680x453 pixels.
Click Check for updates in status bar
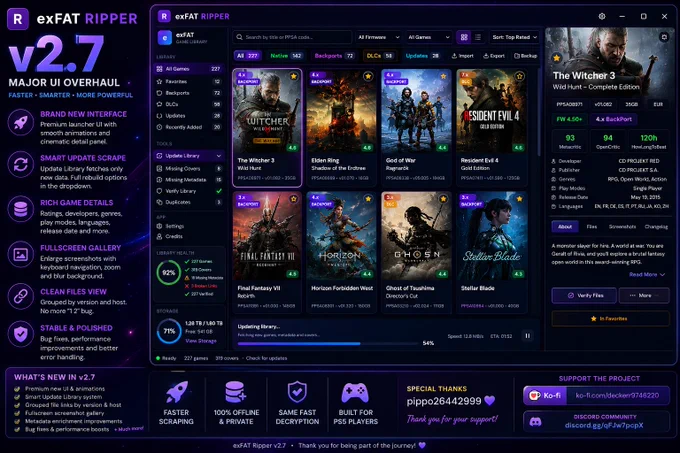point(266,358)
